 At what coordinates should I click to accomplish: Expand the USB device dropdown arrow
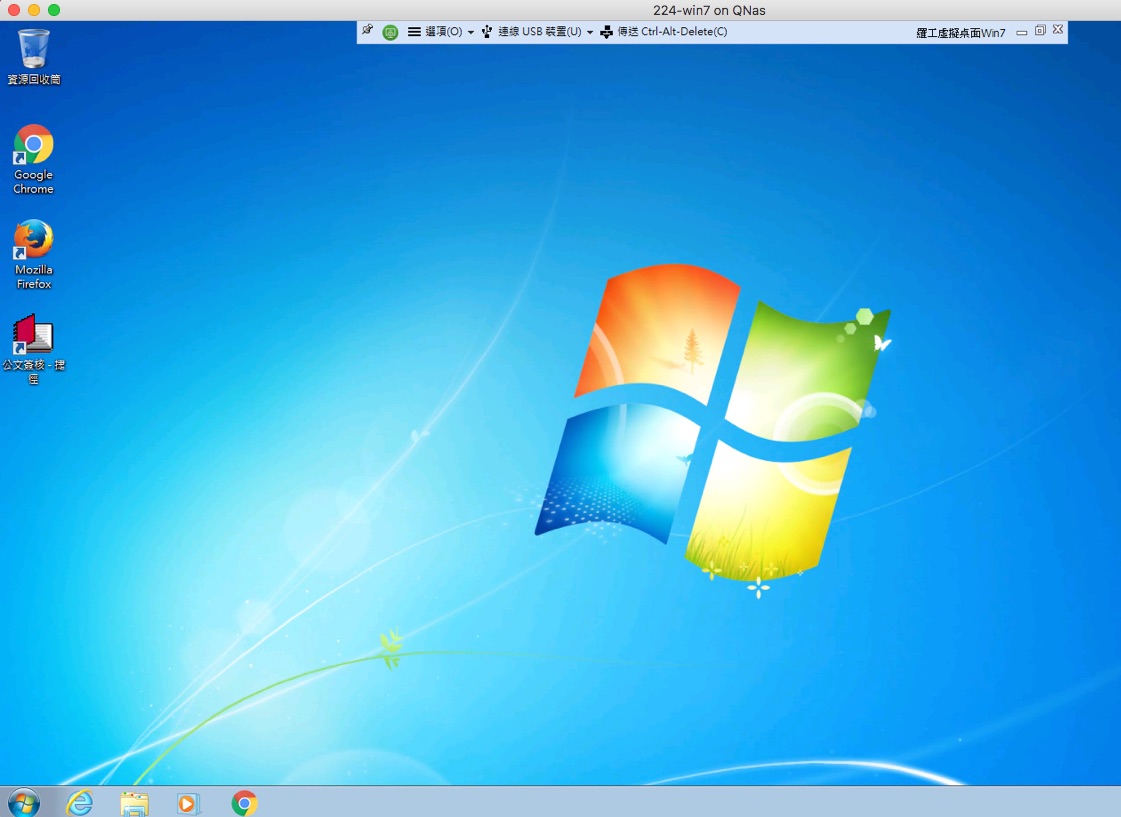(x=590, y=32)
